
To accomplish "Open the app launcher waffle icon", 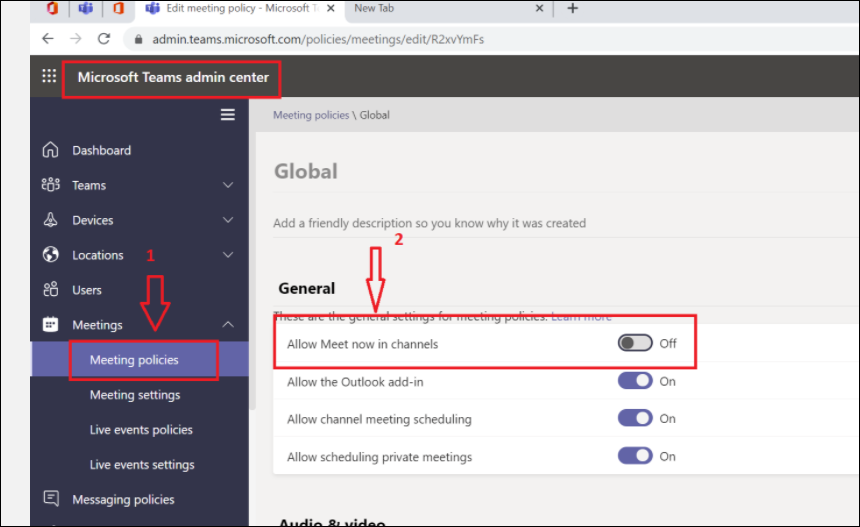I will tap(49, 76).
